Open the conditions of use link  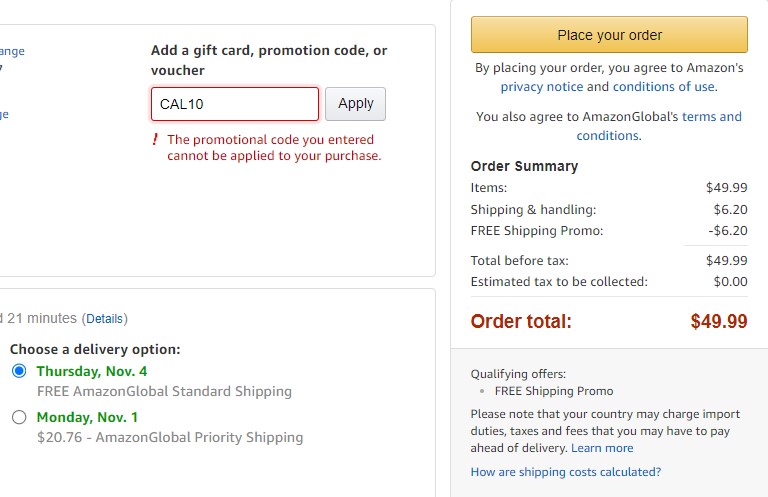[x=664, y=87]
